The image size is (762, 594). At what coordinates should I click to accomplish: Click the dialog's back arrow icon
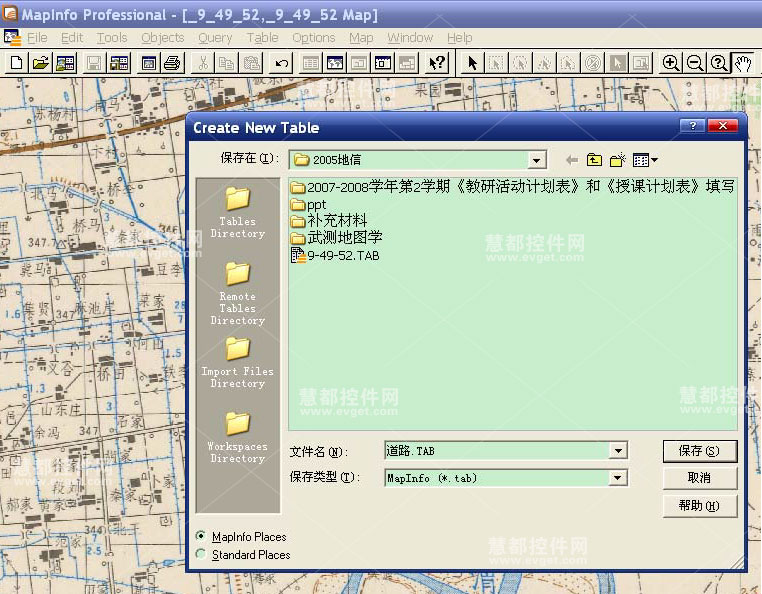pyautogui.click(x=572, y=159)
